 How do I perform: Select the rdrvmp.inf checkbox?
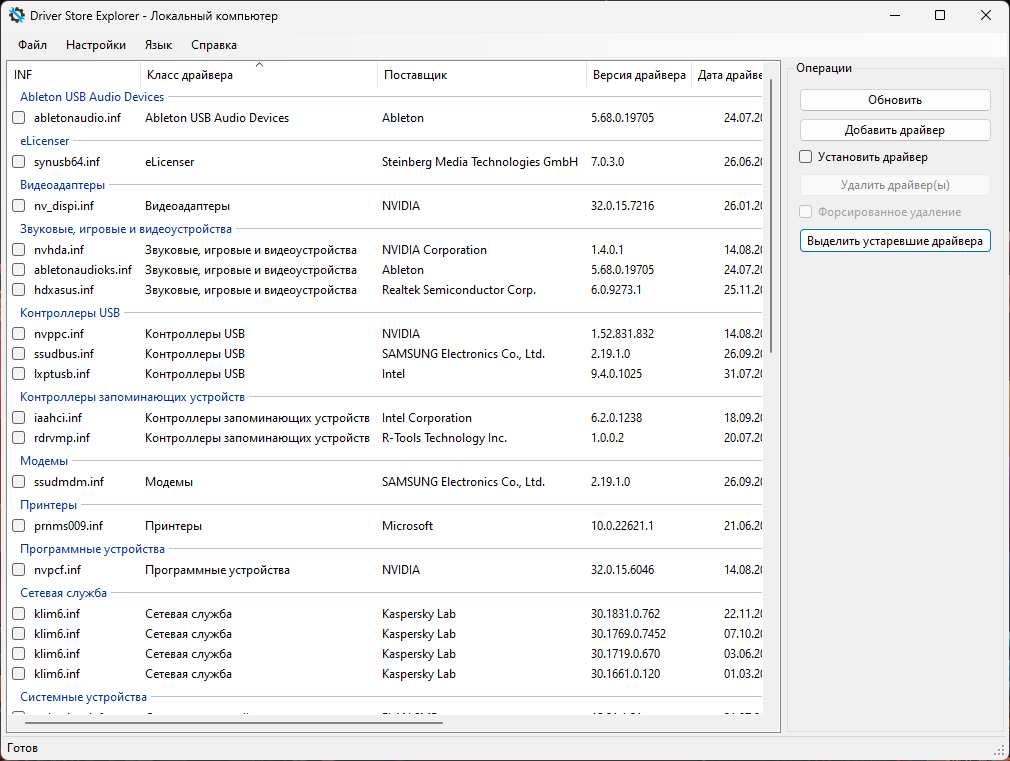[19, 438]
